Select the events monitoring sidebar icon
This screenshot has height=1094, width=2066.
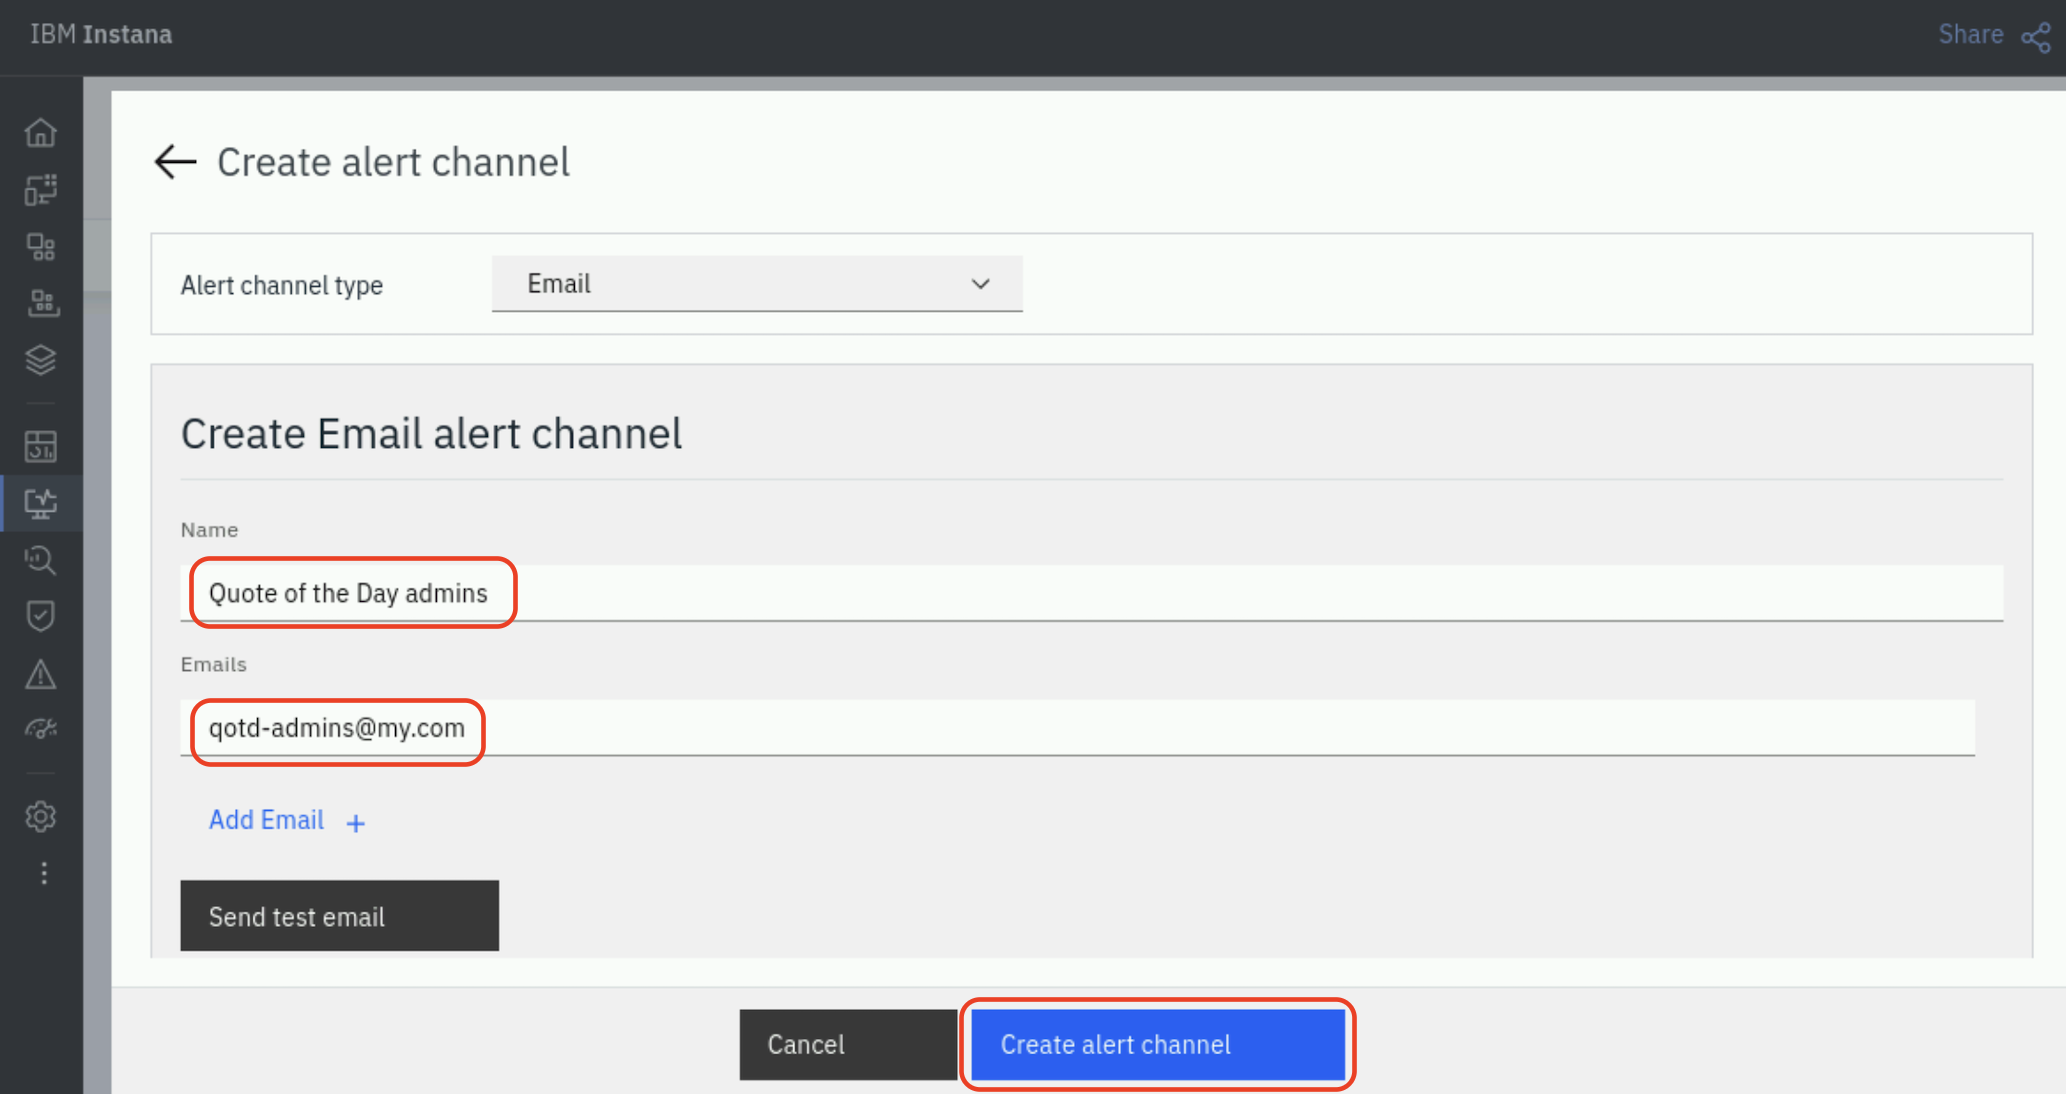tap(41, 503)
